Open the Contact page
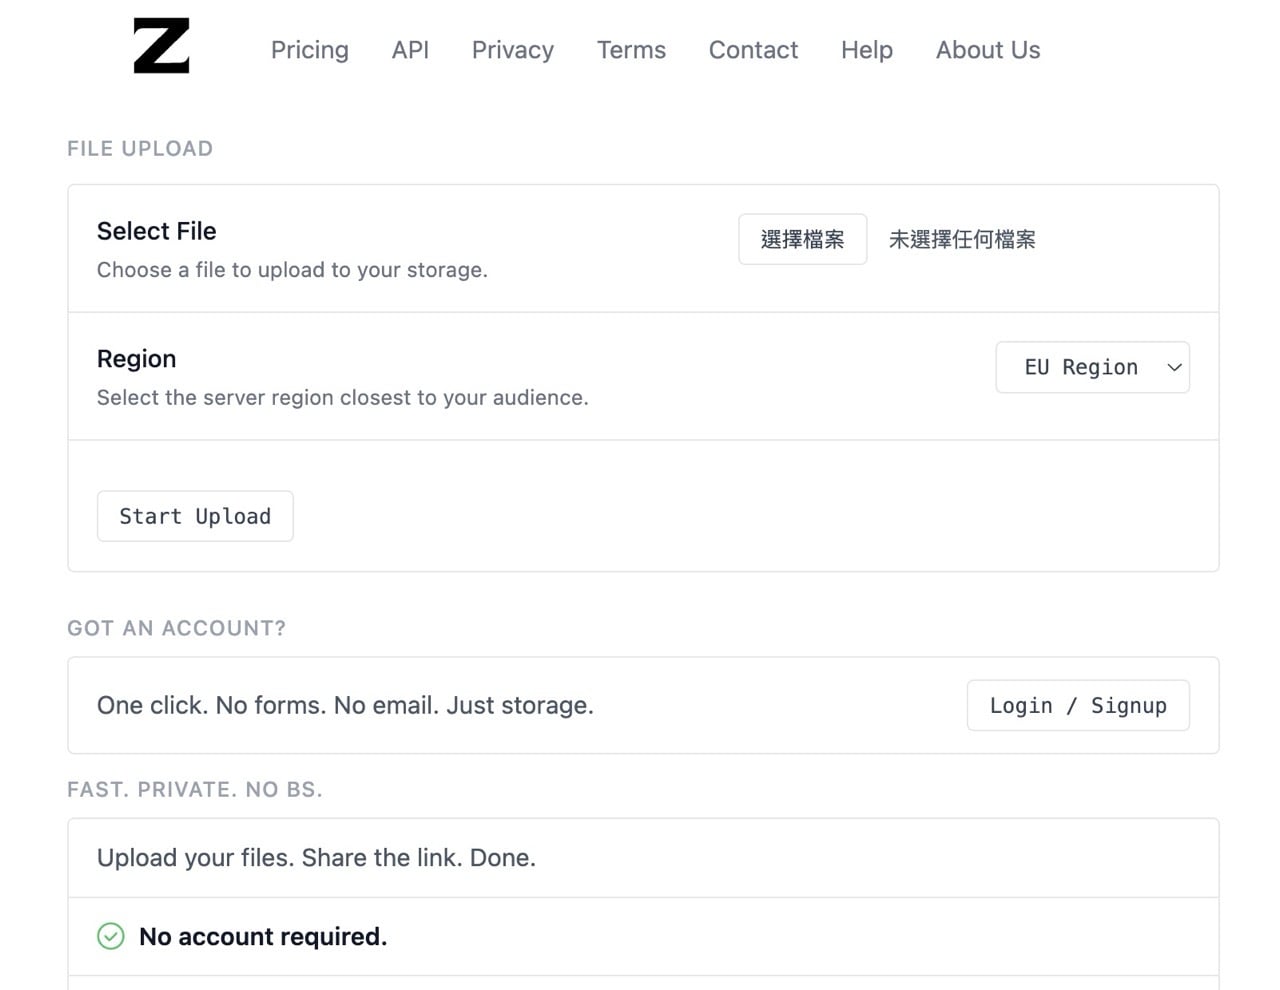Screen dimensions: 1280x990 (x=753, y=49)
